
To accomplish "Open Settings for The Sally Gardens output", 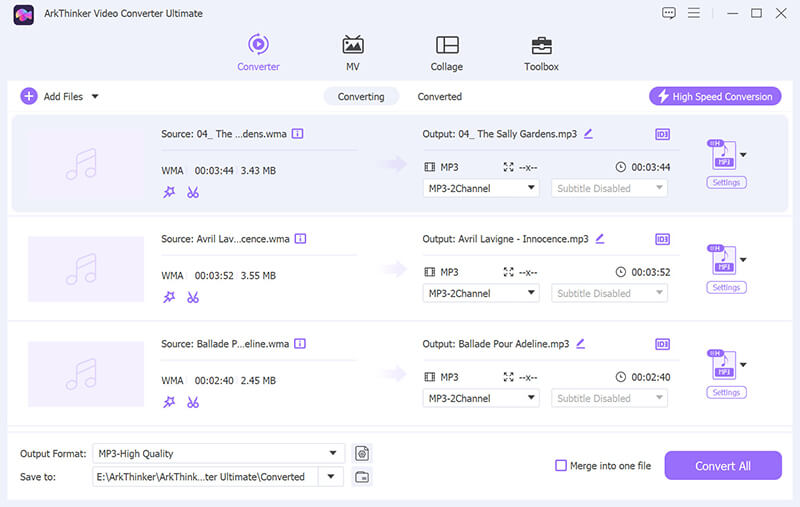I will 726,183.
